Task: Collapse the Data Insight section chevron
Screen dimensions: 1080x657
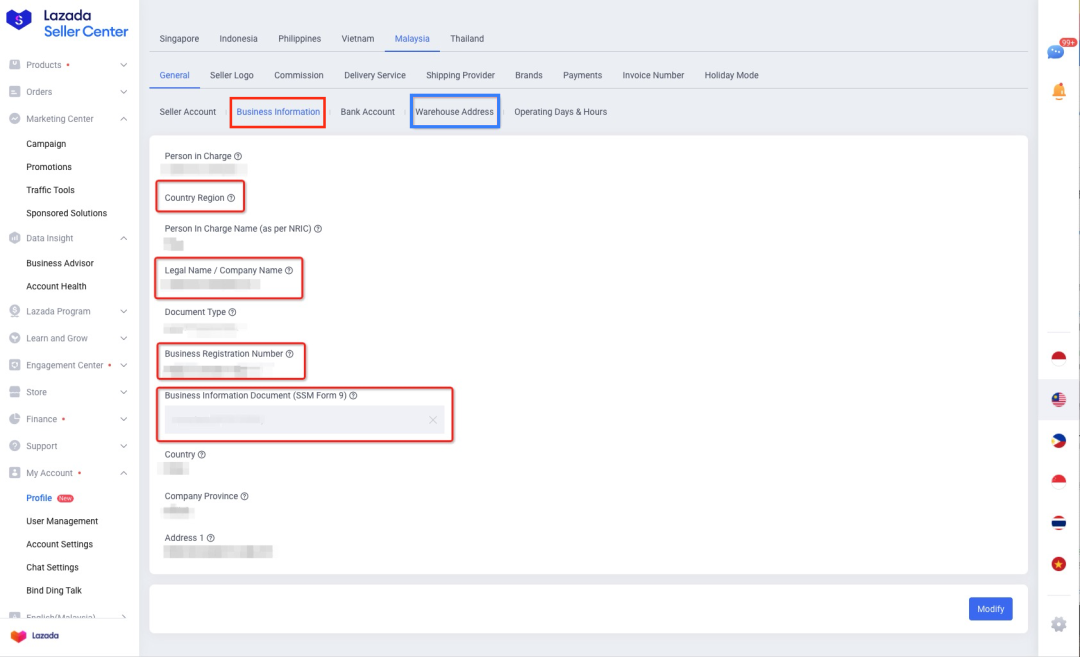Action: pos(123,238)
